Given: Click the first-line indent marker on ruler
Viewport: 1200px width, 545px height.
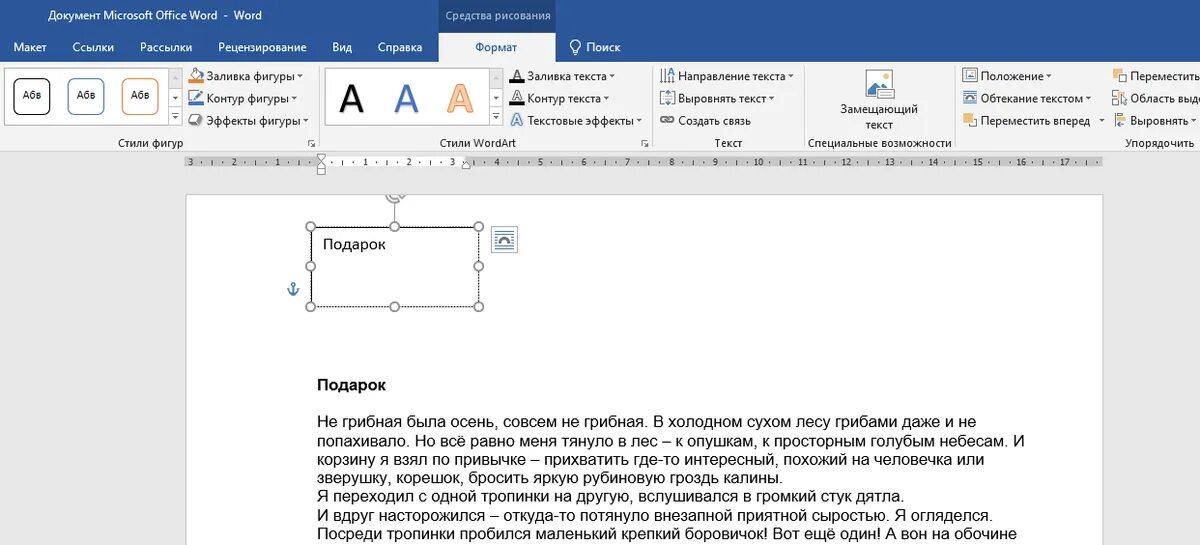Looking at the screenshot, I should tap(321, 157).
